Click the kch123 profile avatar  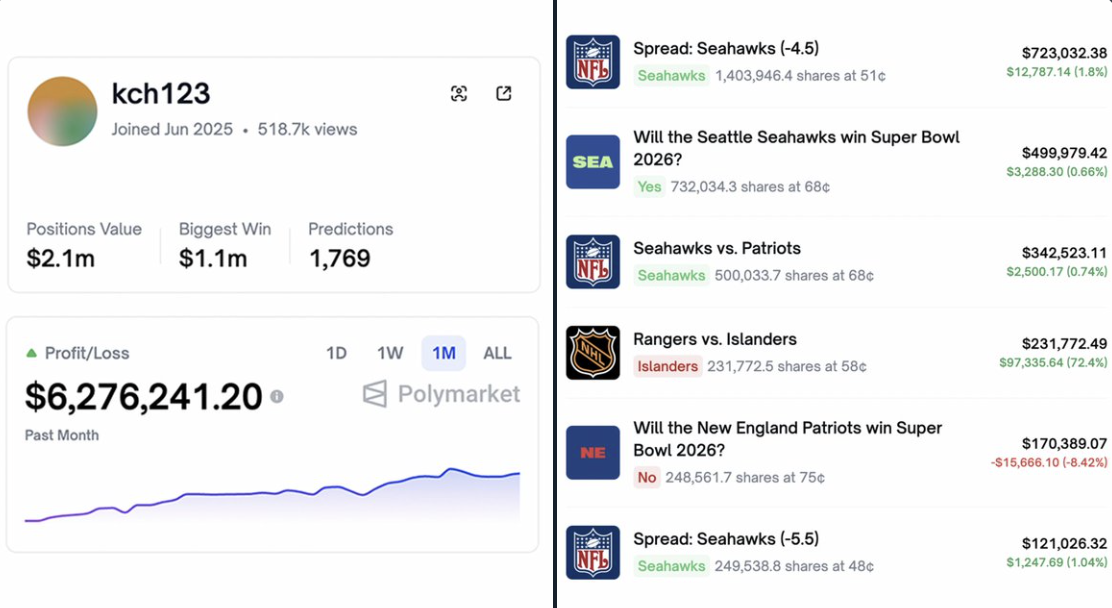click(62, 111)
